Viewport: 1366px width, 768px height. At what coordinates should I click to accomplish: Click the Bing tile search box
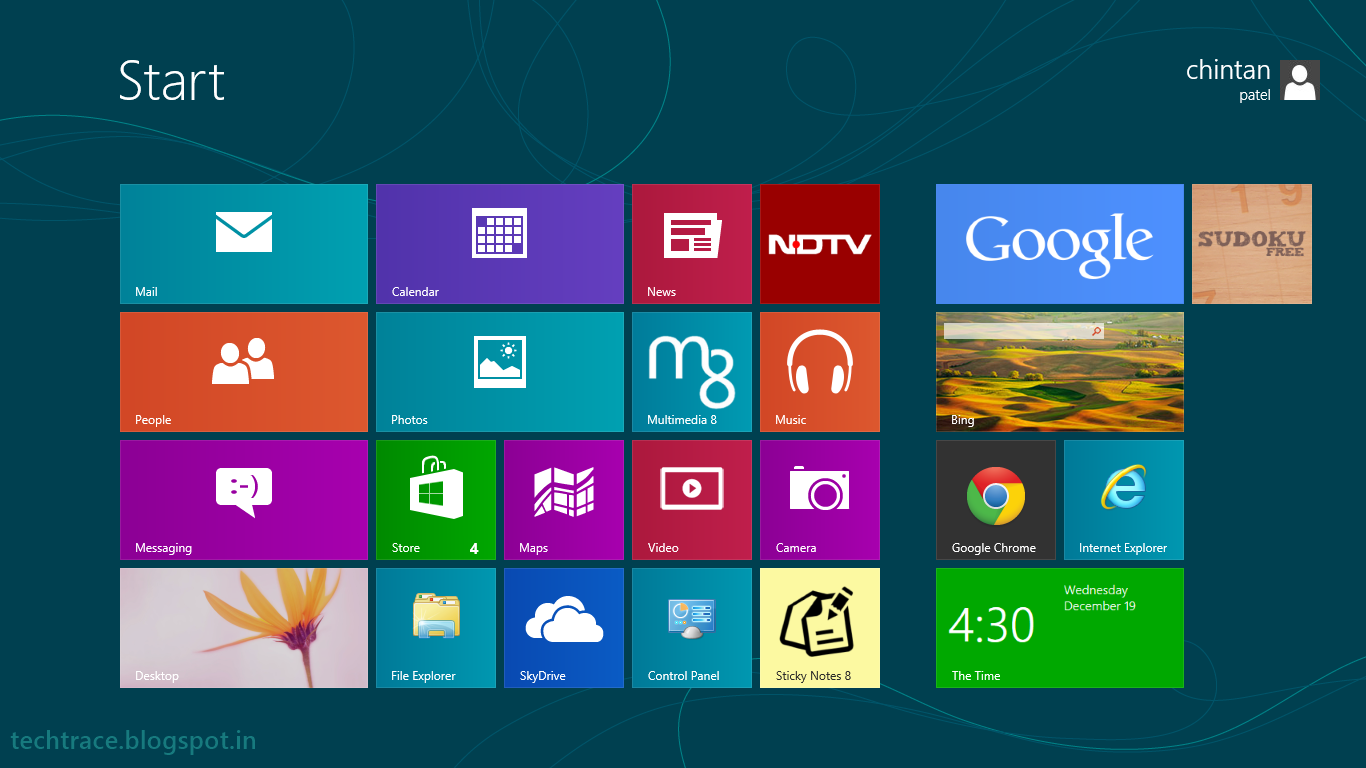[1024, 331]
